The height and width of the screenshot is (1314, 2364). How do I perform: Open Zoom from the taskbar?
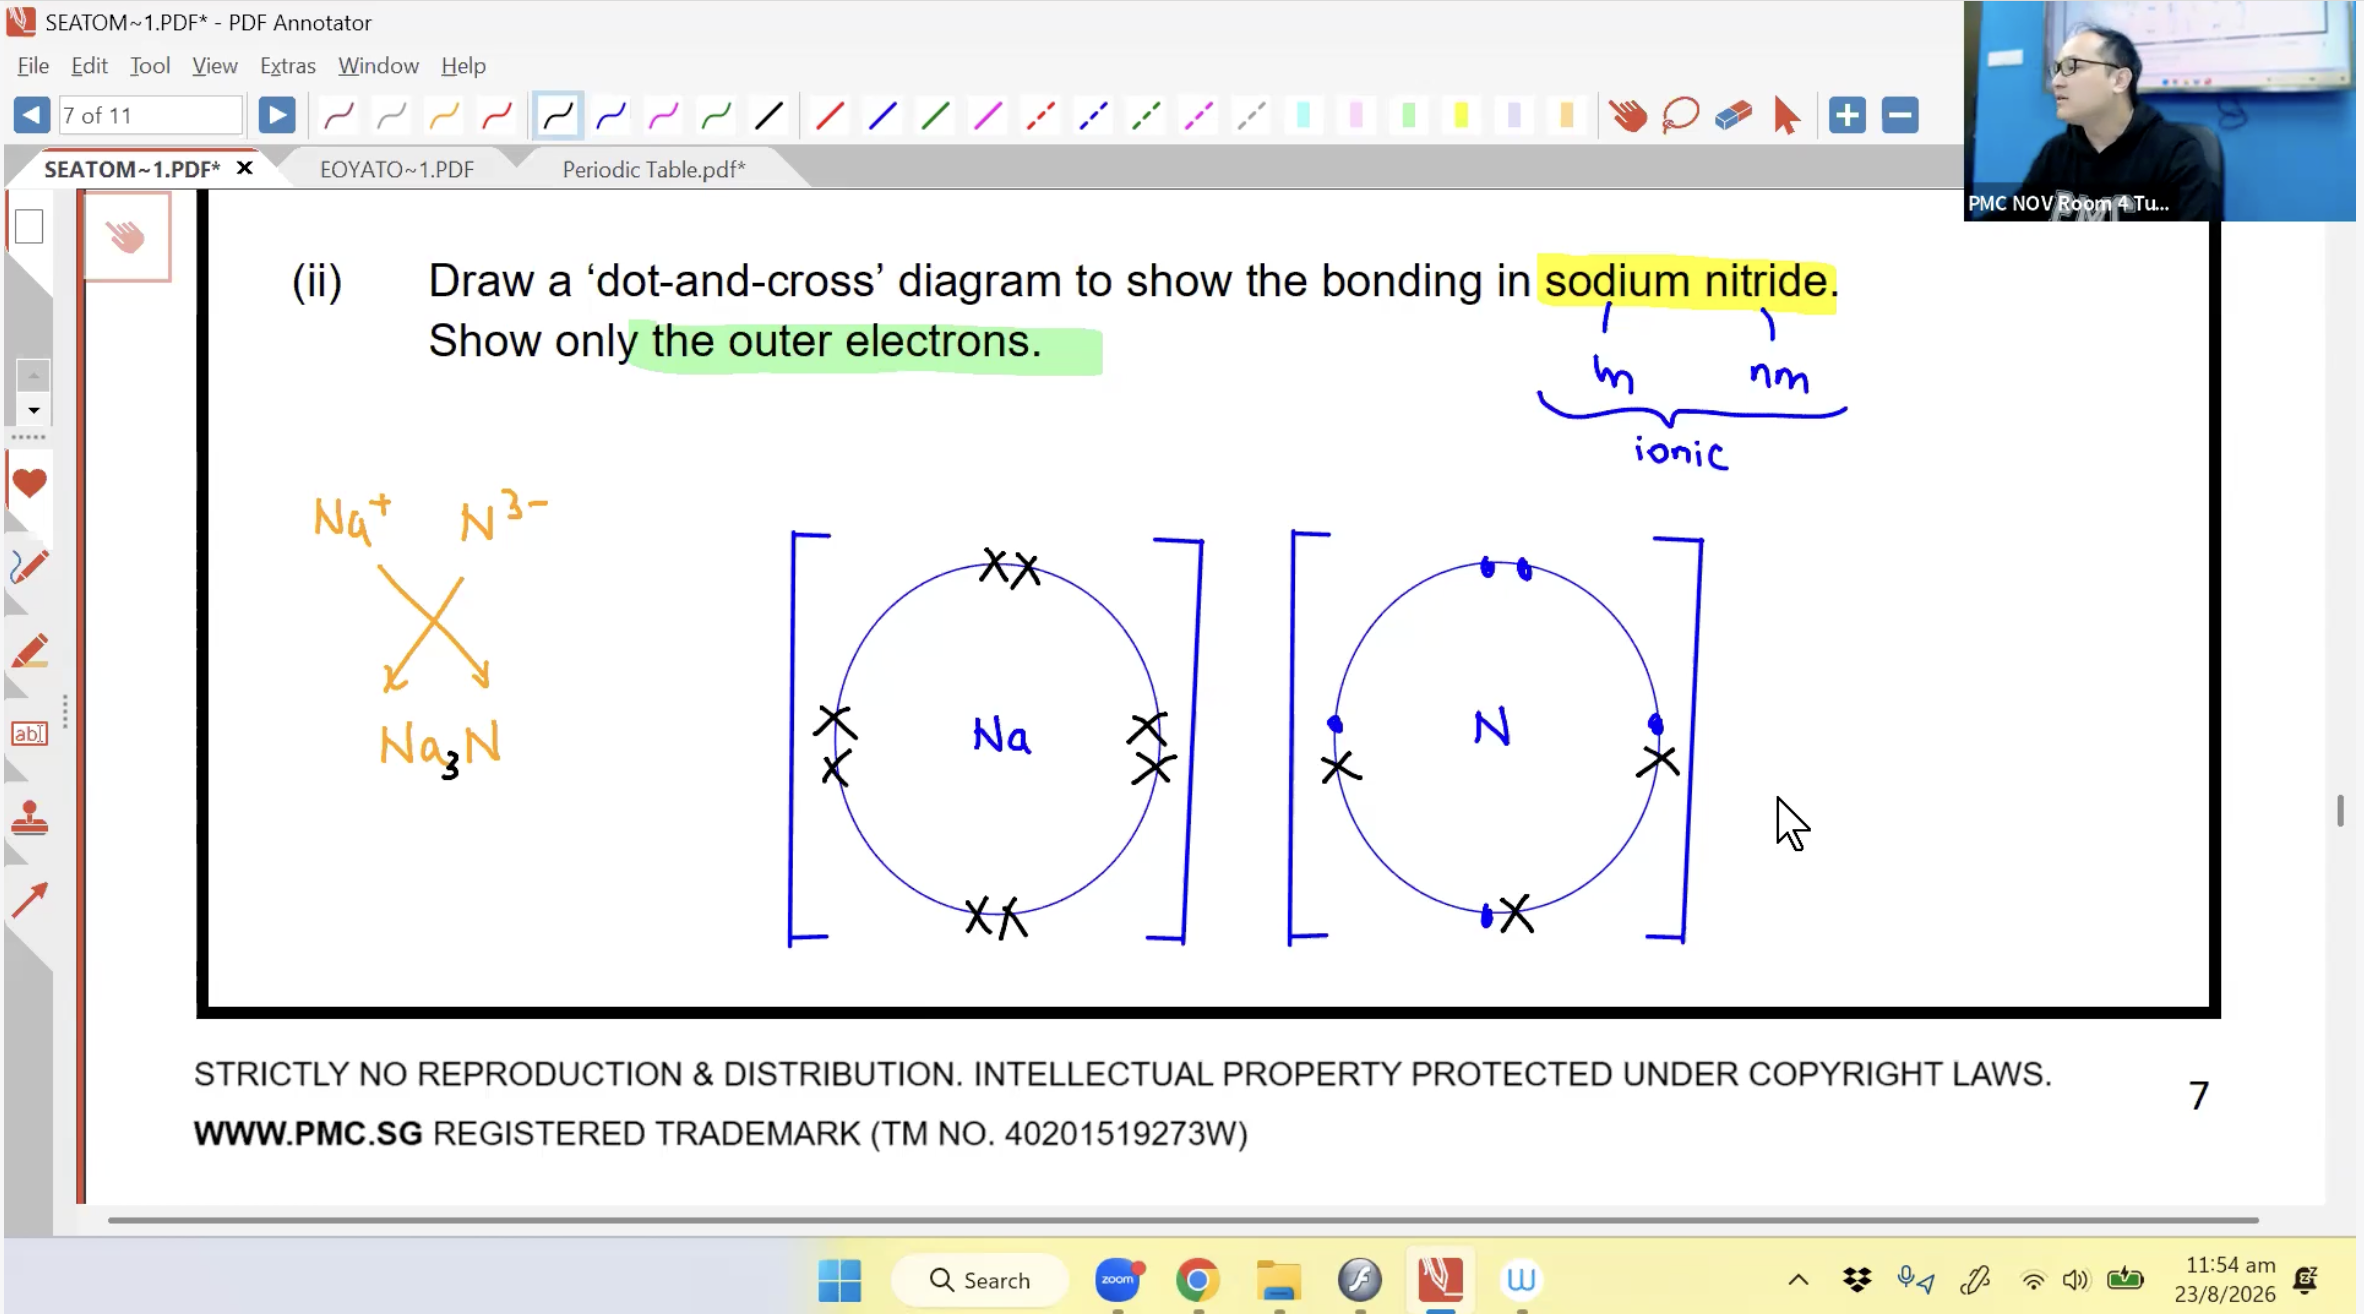pos(1118,1280)
